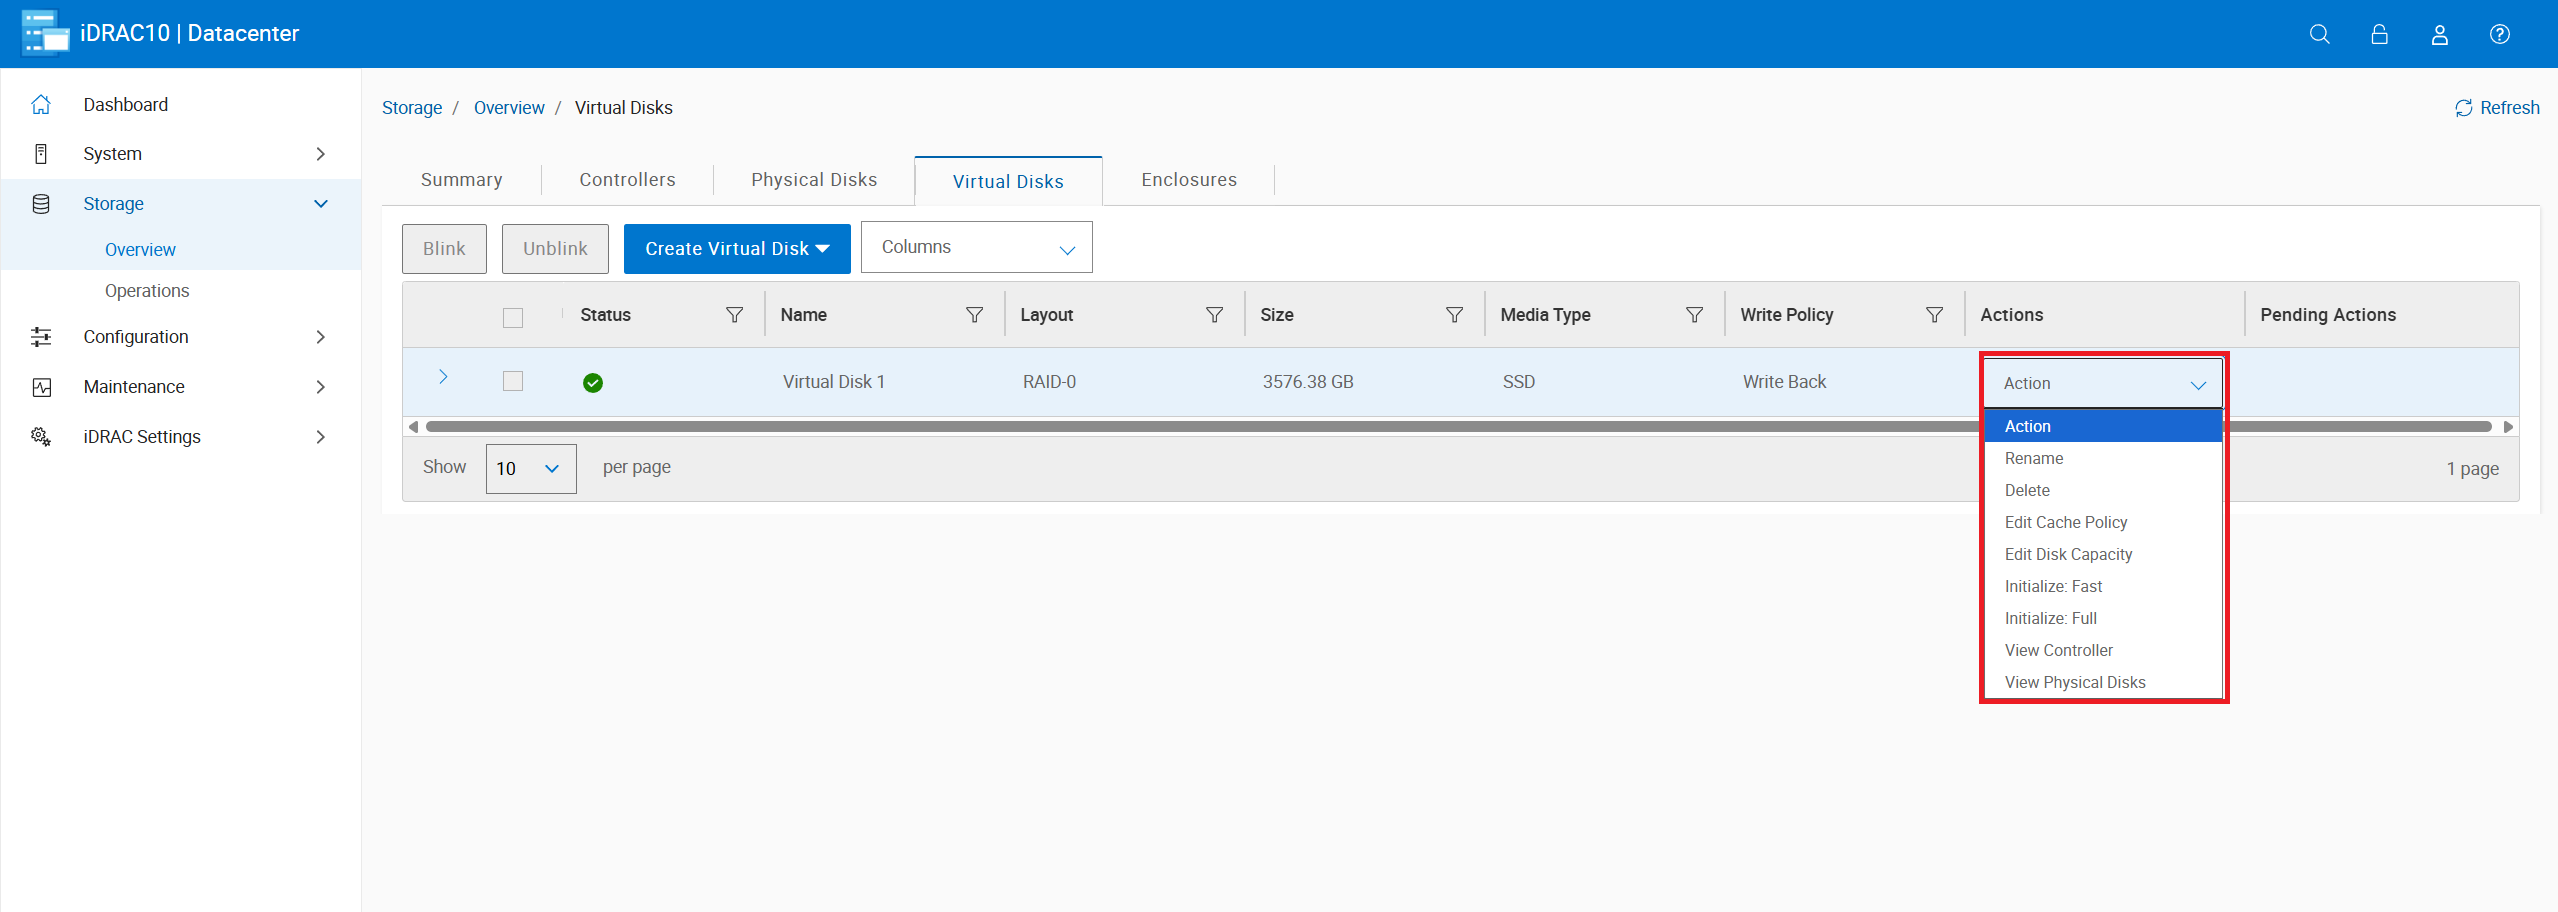Viewport: 2558px width, 912px height.
Task: Open the help icon in top right
Action: pyautogui.click(x=2500, y=33)
